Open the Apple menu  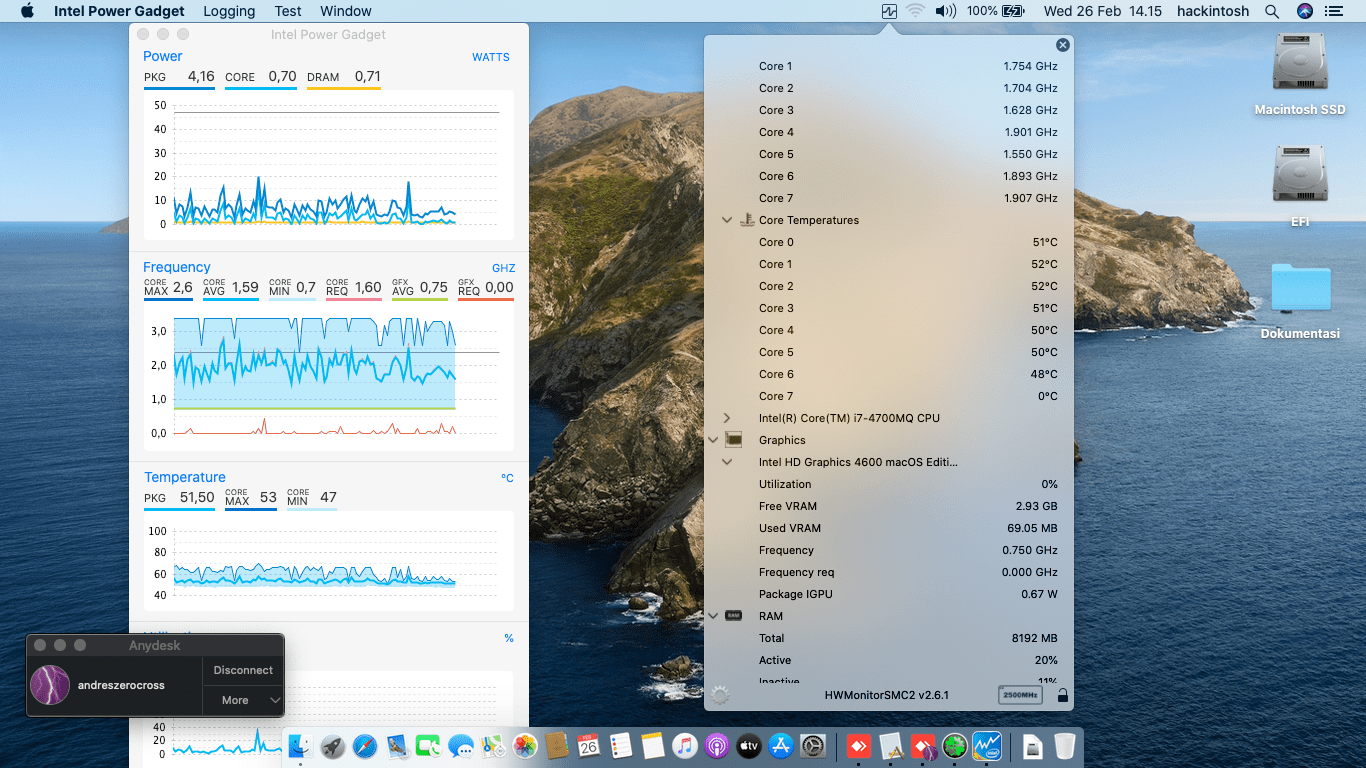point(27,11)
